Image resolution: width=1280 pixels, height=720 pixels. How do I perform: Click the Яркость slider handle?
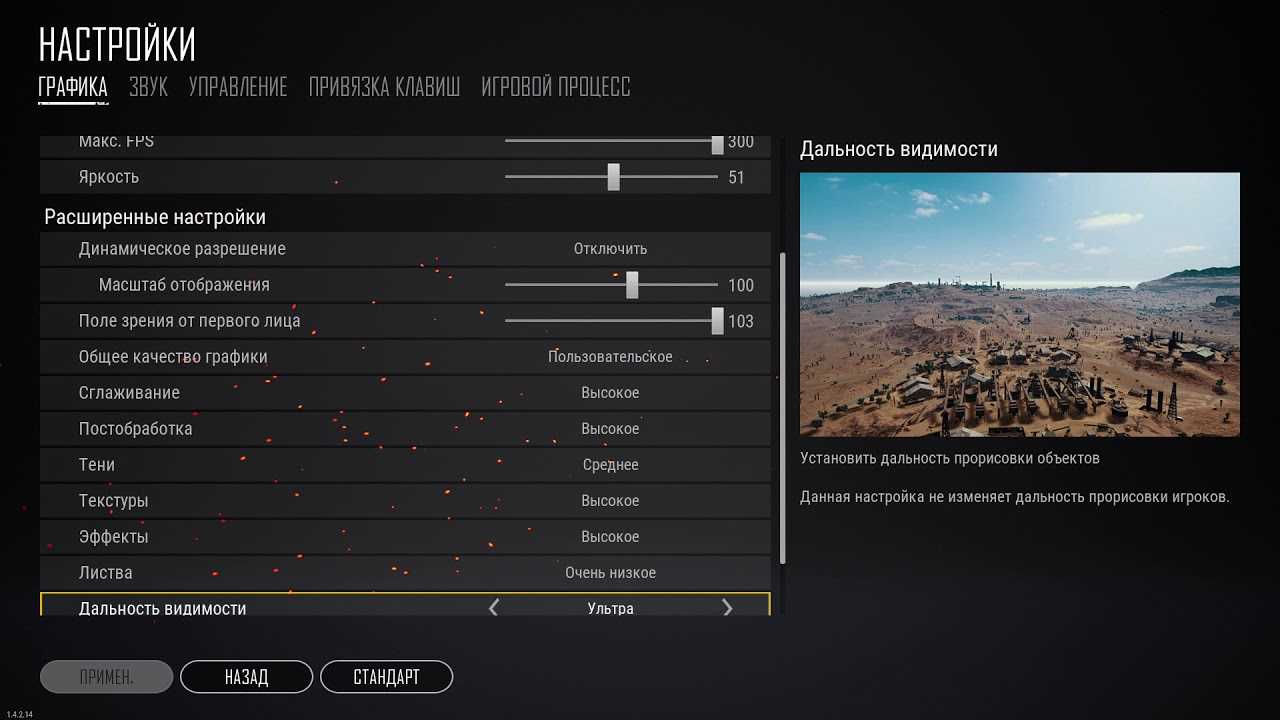[613, 177]
